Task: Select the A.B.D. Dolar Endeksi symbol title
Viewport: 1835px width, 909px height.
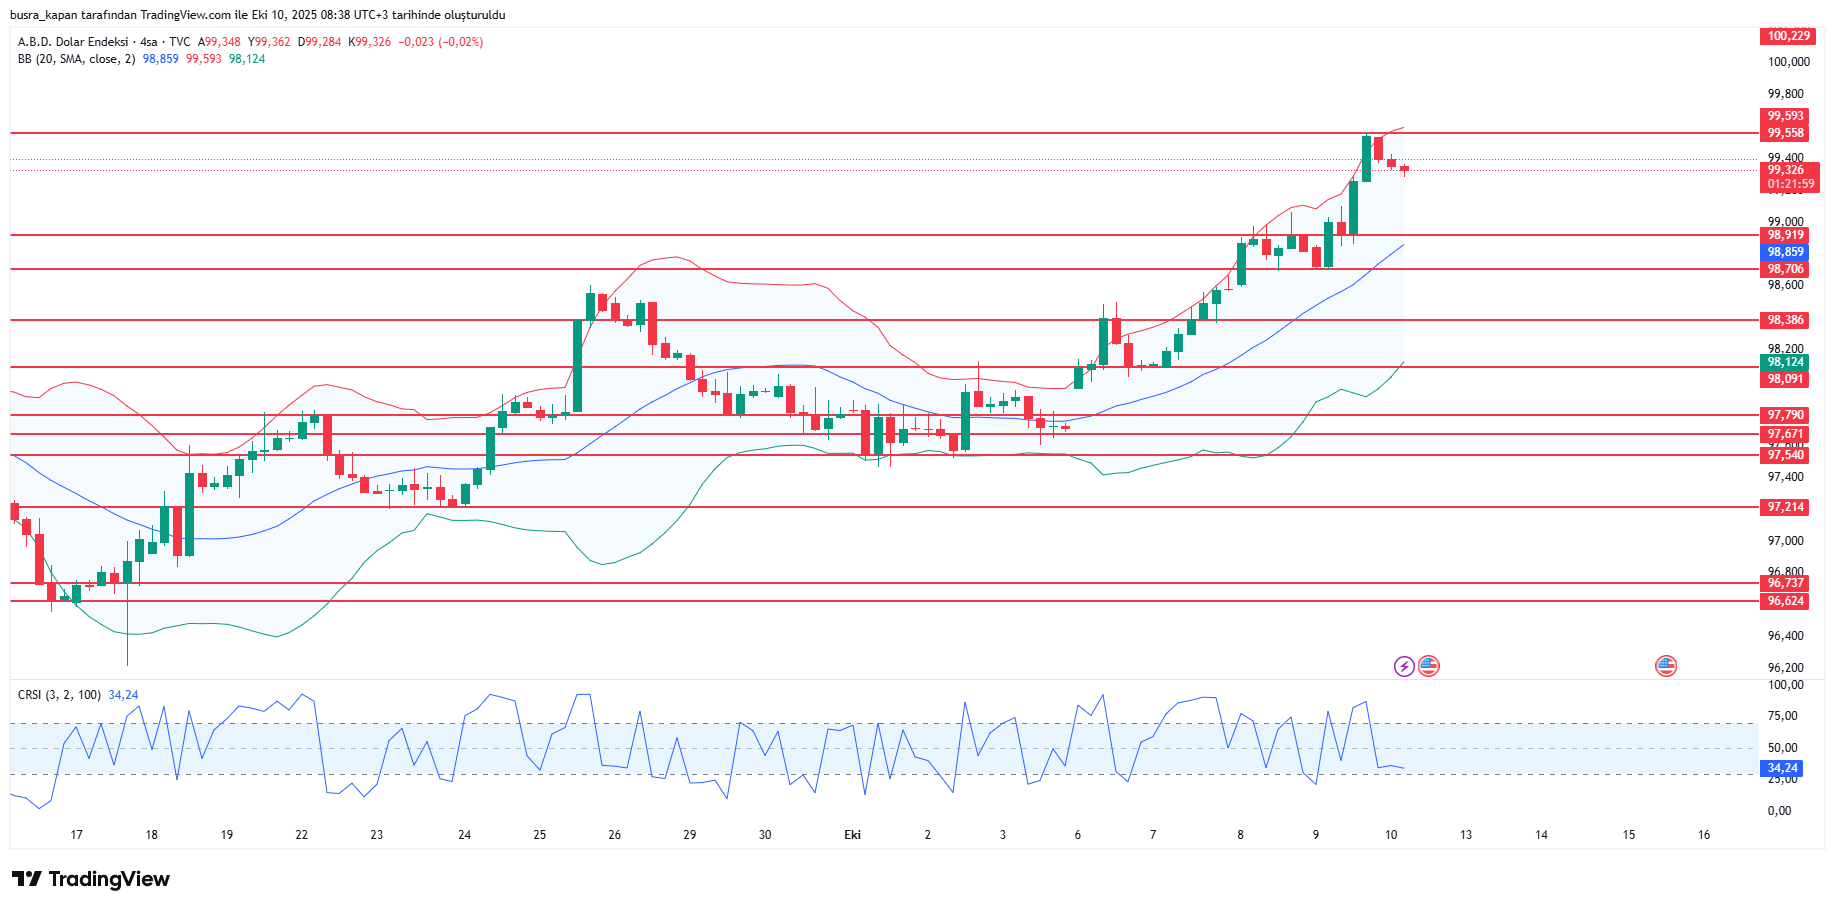Action: [73, 42]
